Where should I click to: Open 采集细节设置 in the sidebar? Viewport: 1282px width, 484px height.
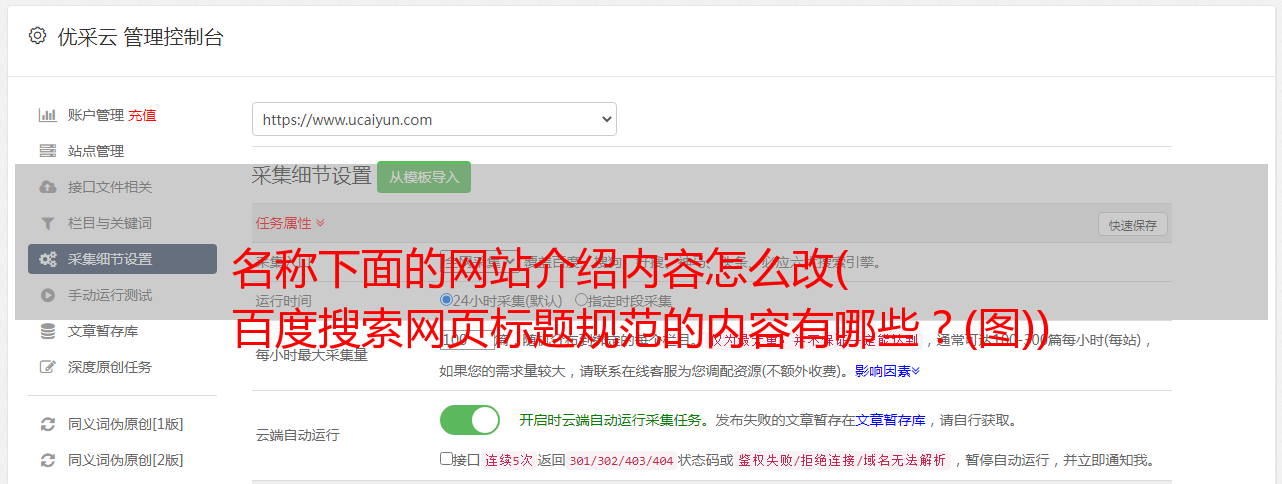click(122, 259)
